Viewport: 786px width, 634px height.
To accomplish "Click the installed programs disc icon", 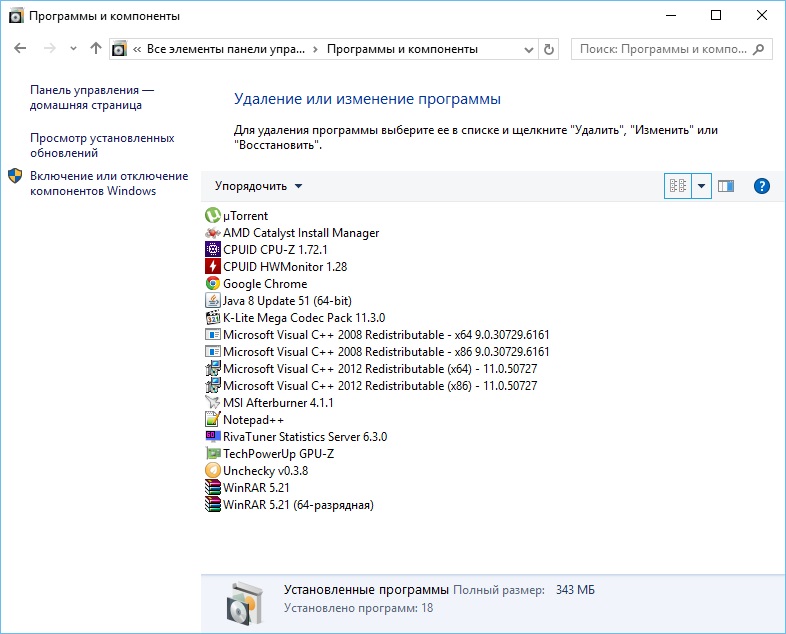I will pyautogui.click(x=245, y=603).
